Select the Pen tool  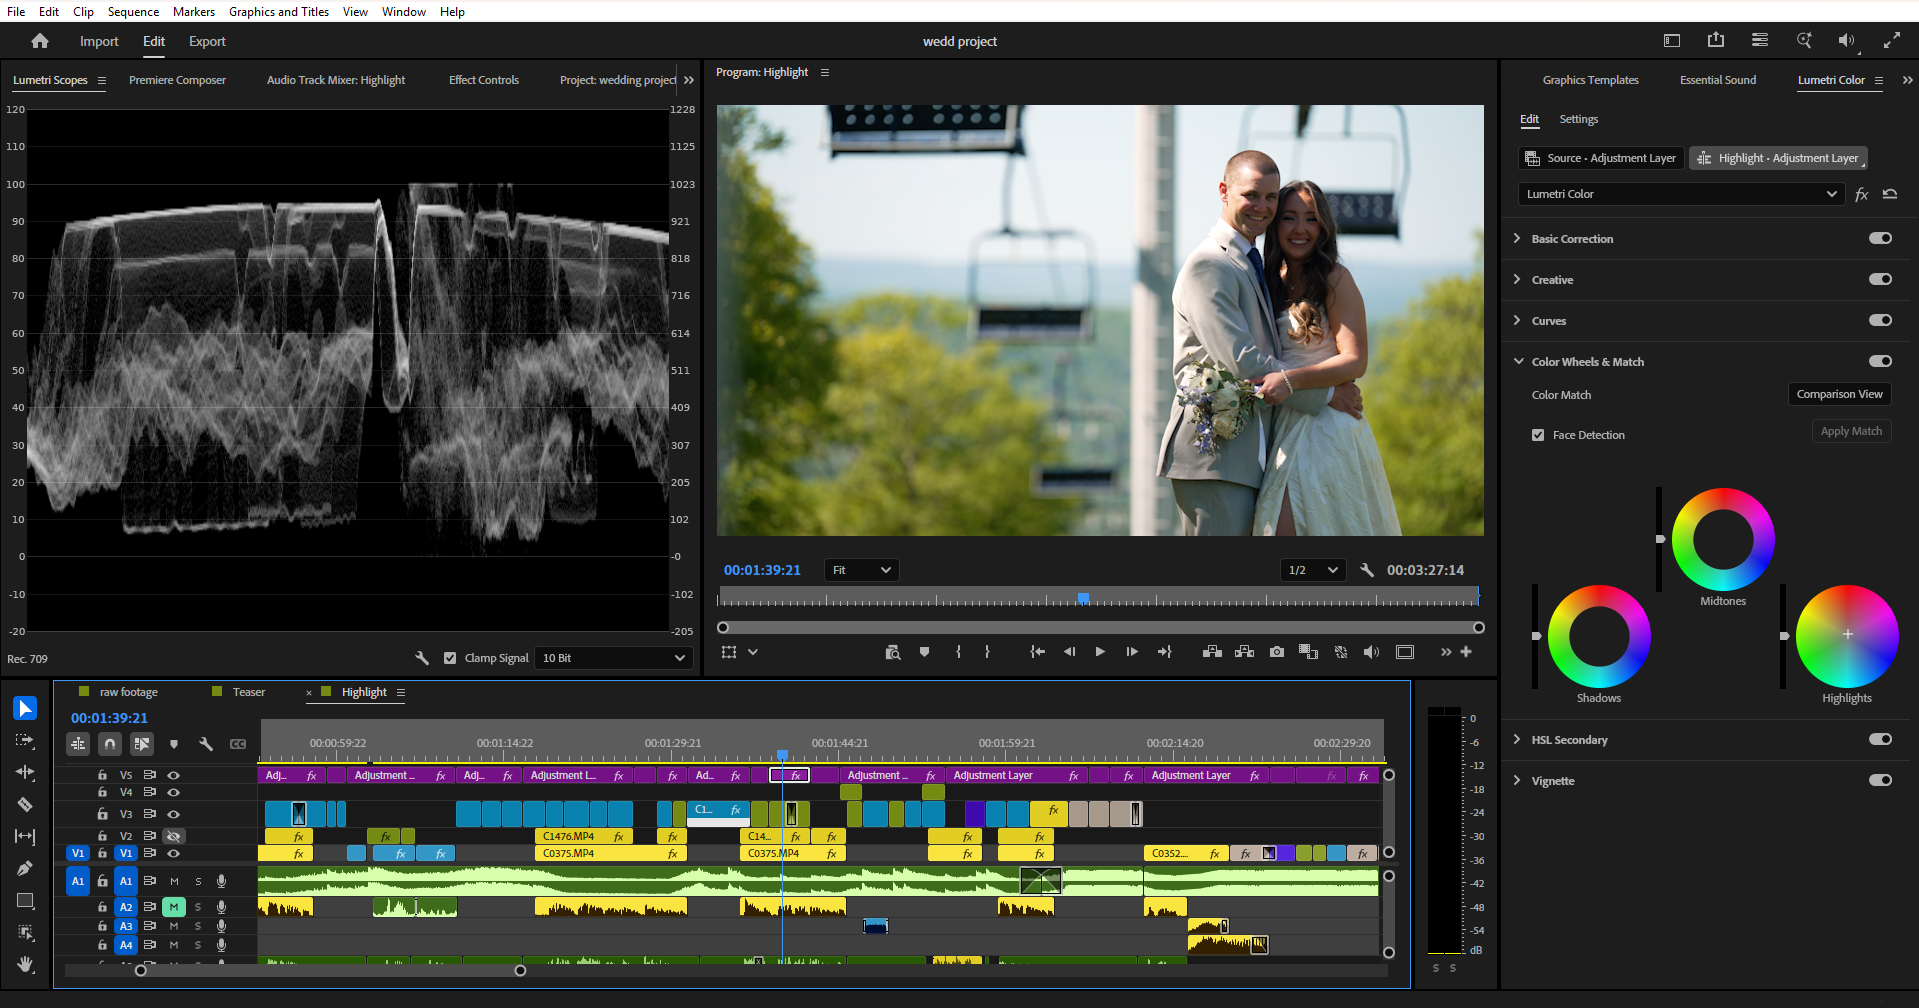click(x=25, y=868)
